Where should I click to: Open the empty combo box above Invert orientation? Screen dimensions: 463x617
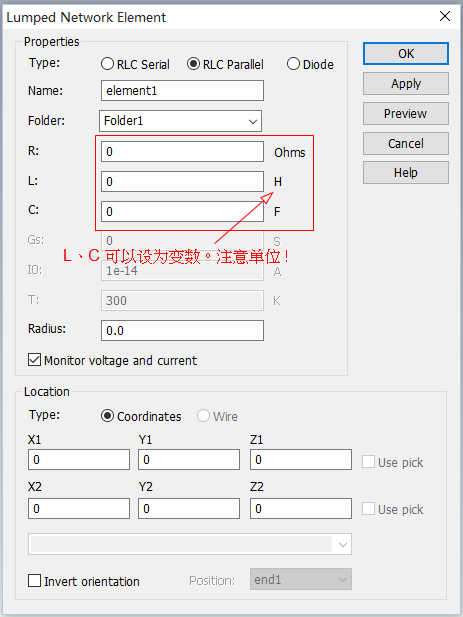(x=190, y=545)
